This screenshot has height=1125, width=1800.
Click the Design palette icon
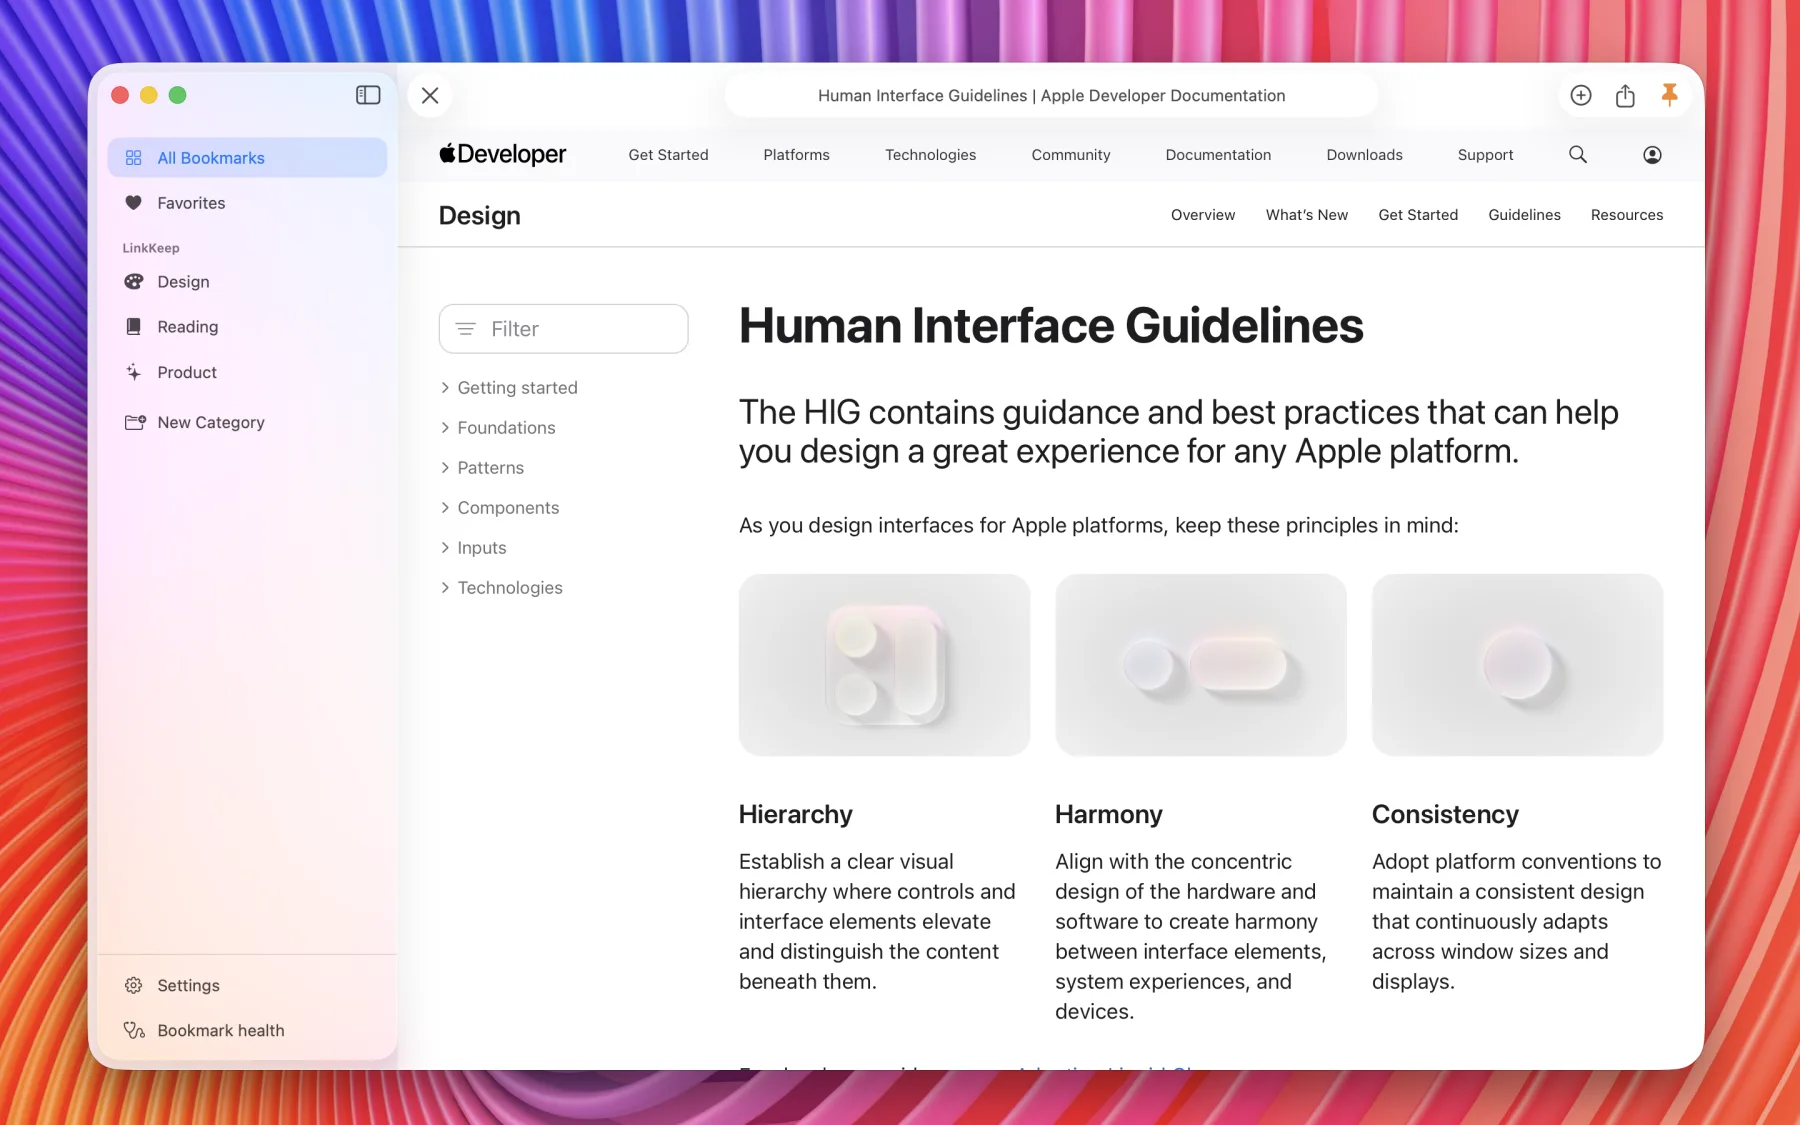133,282
